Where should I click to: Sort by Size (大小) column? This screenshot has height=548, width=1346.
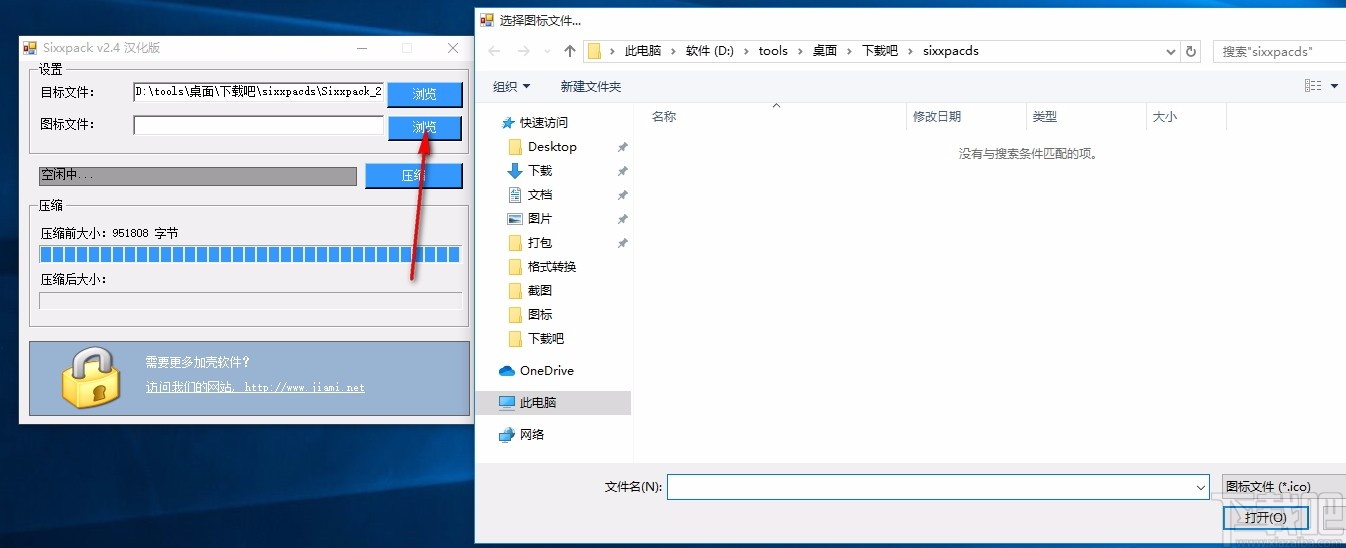coord(1186,116)
